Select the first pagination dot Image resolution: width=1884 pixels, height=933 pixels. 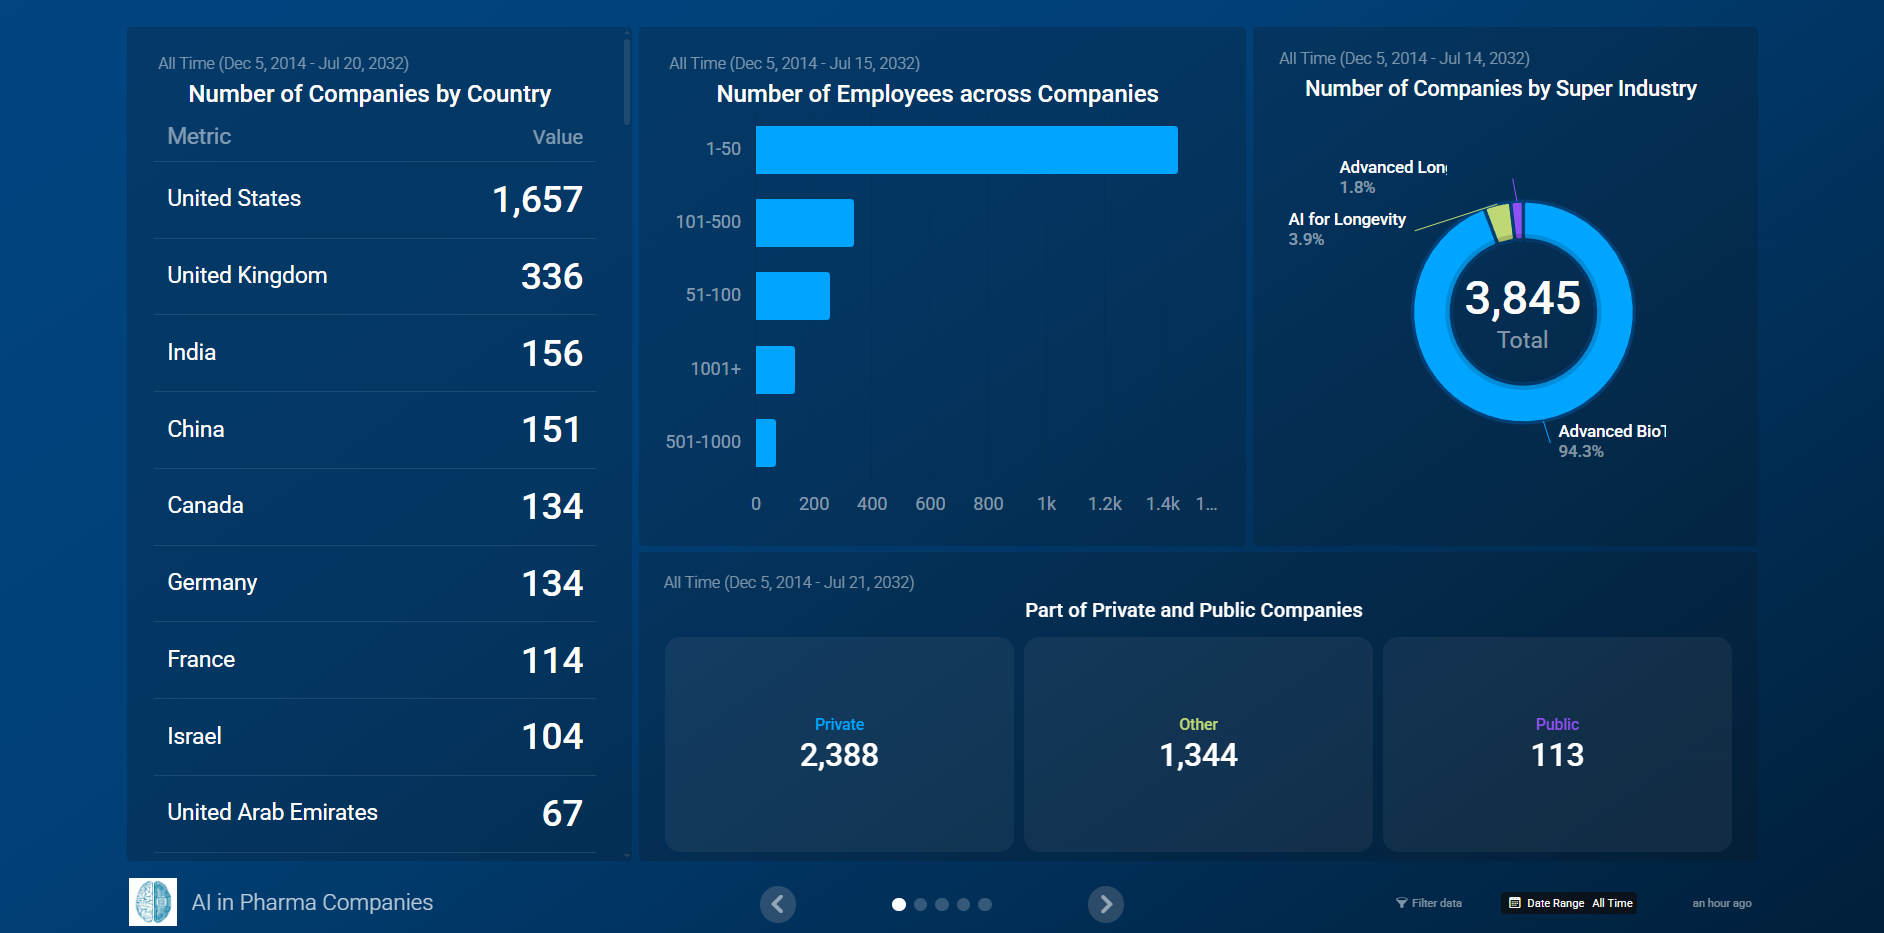click(x=898, y=904)
